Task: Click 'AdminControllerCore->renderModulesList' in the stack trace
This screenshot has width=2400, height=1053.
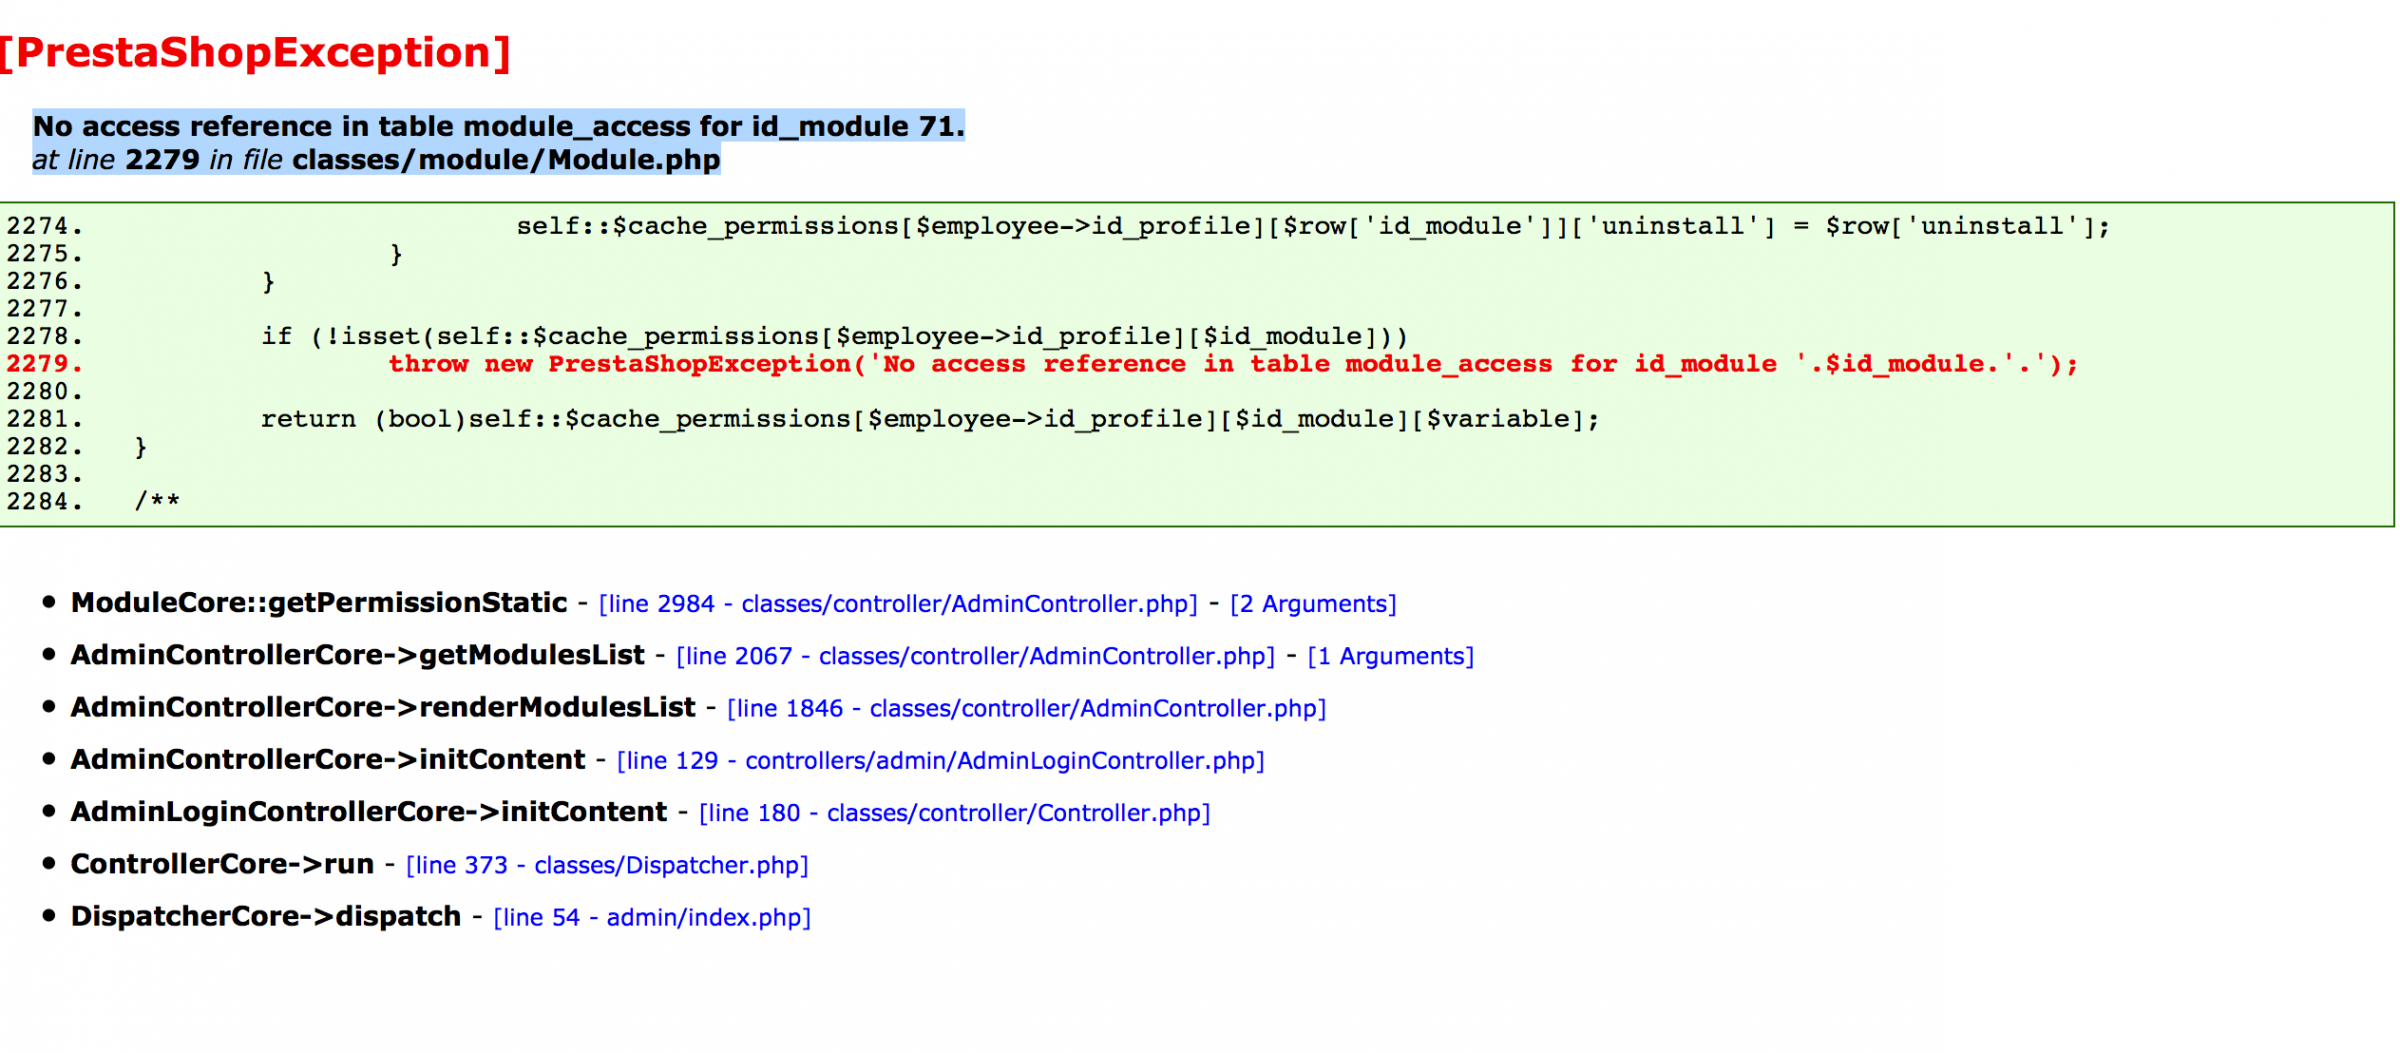Action: [383, 707]
